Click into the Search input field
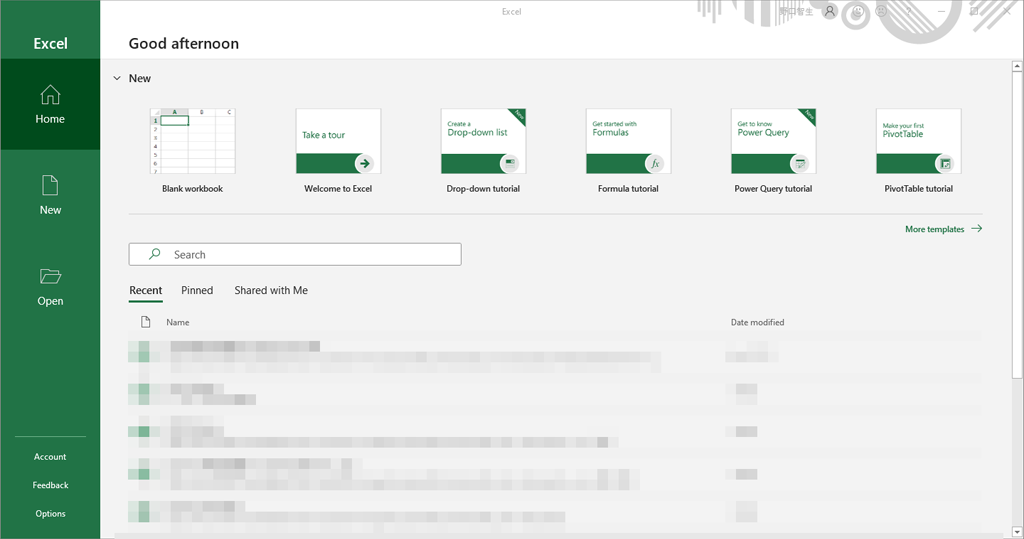Screen dimensions: 1024x539 tap(295, 254)
